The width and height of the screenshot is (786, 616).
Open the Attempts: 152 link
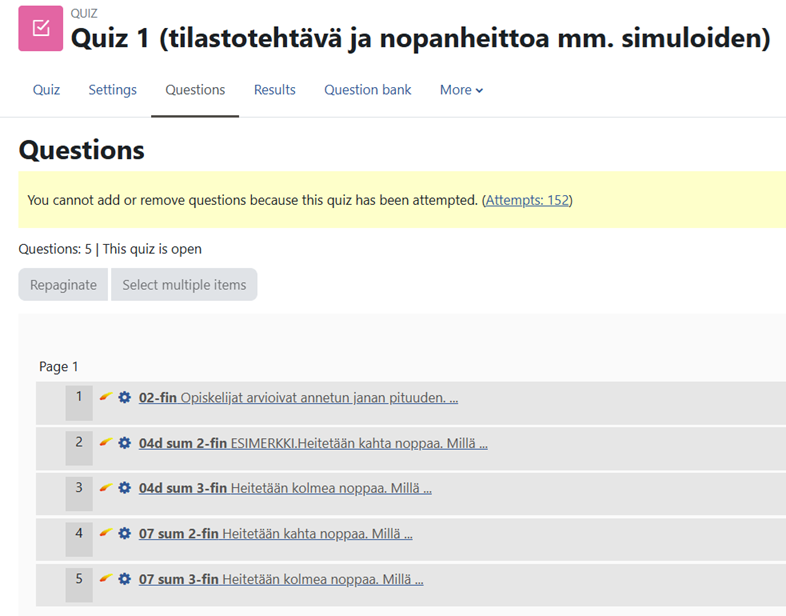pyautogui.click(x=527, y=200)
